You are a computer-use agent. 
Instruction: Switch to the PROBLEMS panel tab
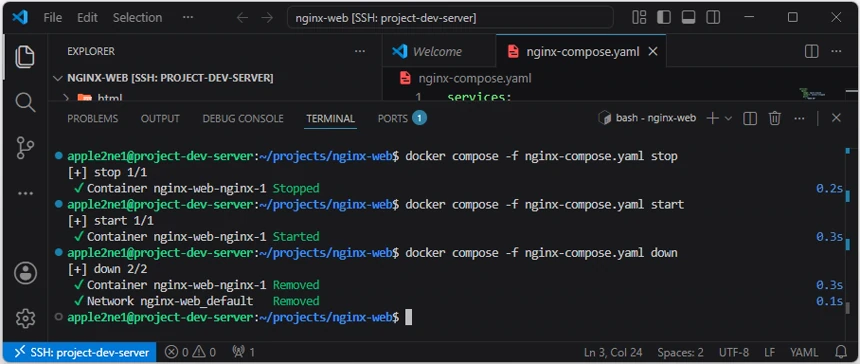[93, 118]
